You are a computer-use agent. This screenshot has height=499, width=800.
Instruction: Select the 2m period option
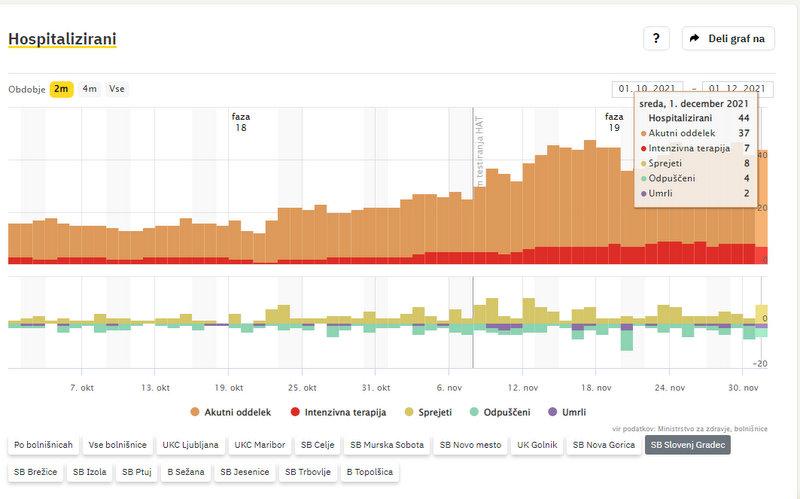[x=61, y=89]
